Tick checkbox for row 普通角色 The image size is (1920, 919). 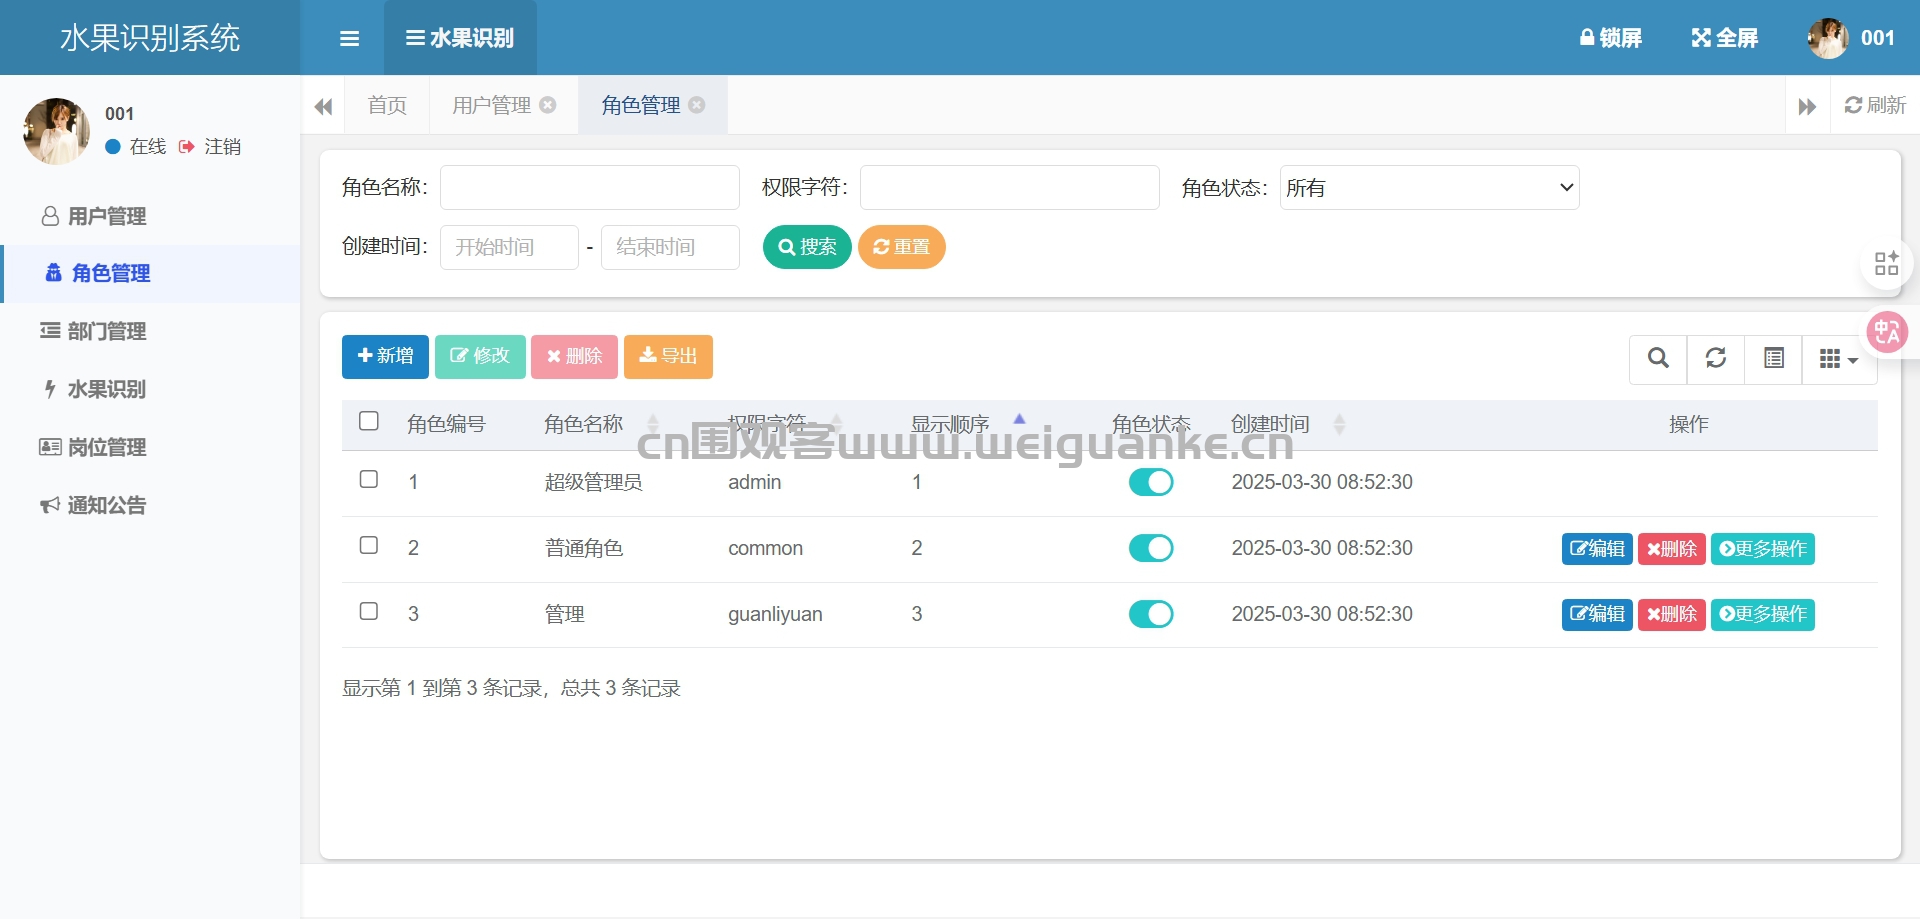pos(369,545)
